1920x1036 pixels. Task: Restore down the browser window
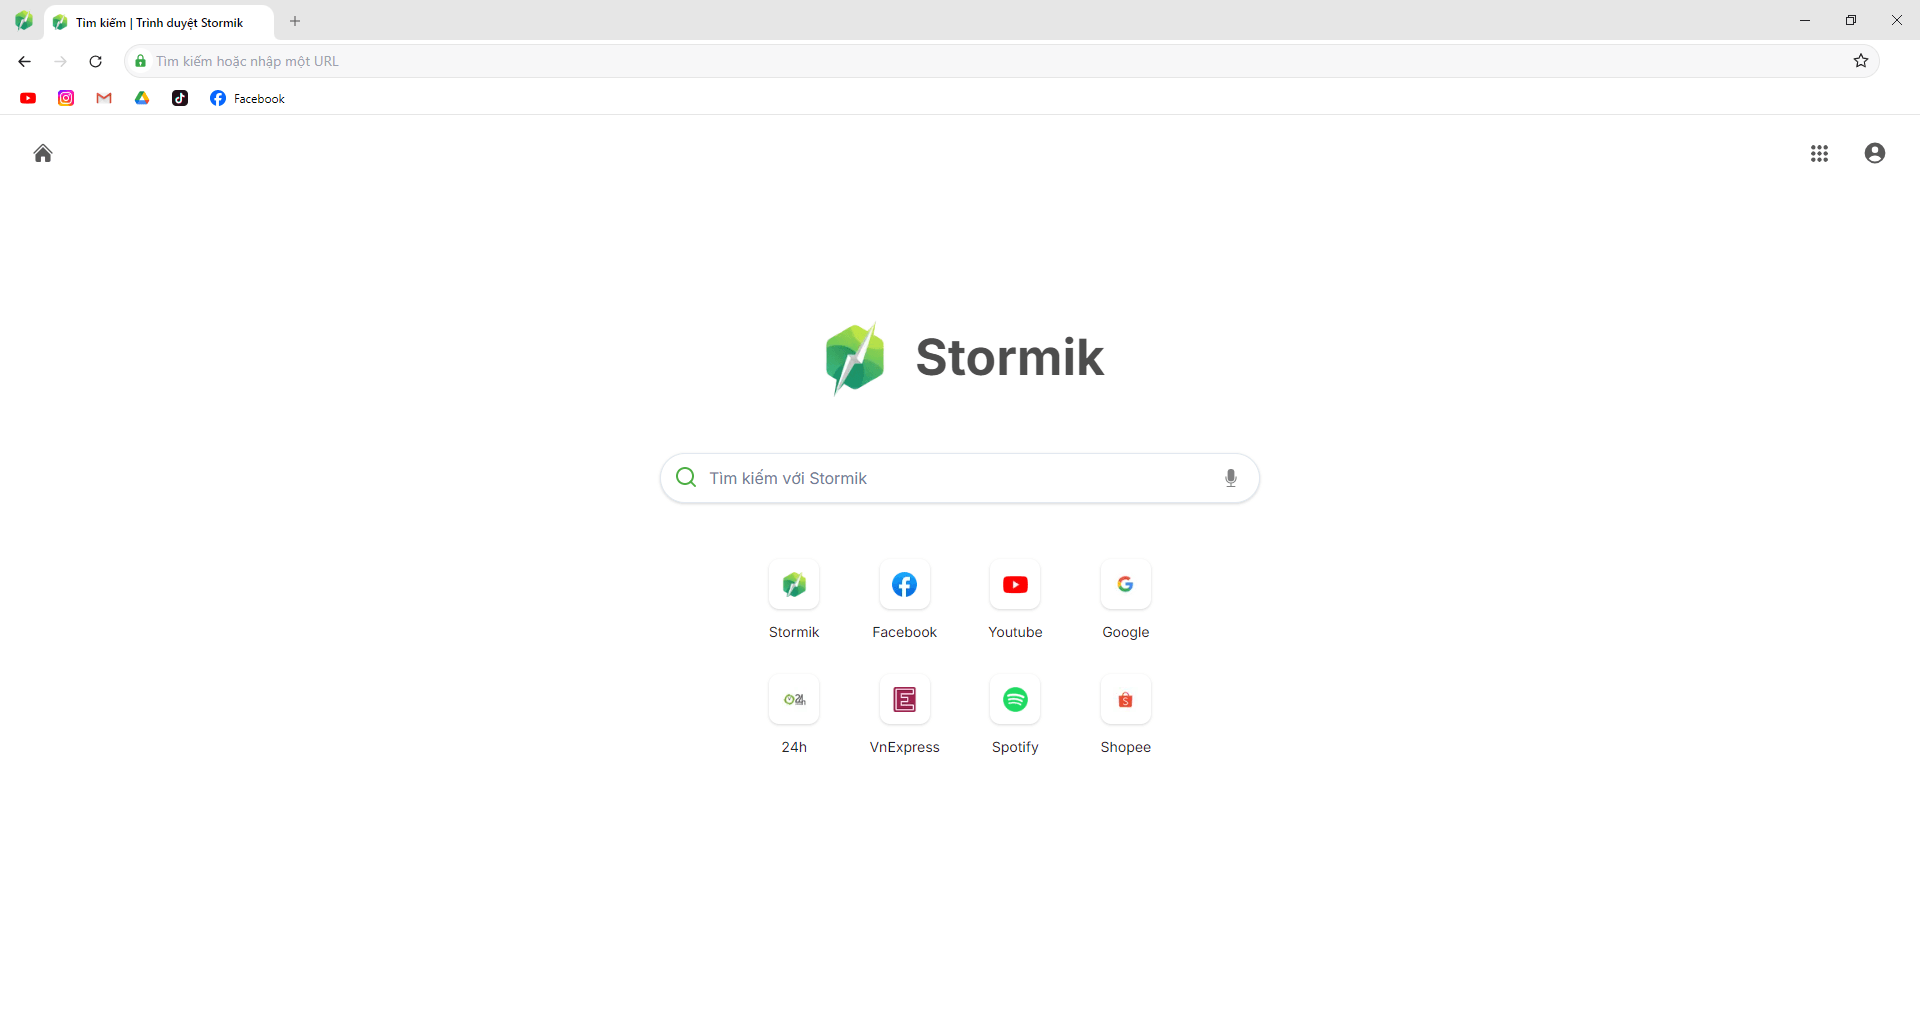tap(1851, 20)
